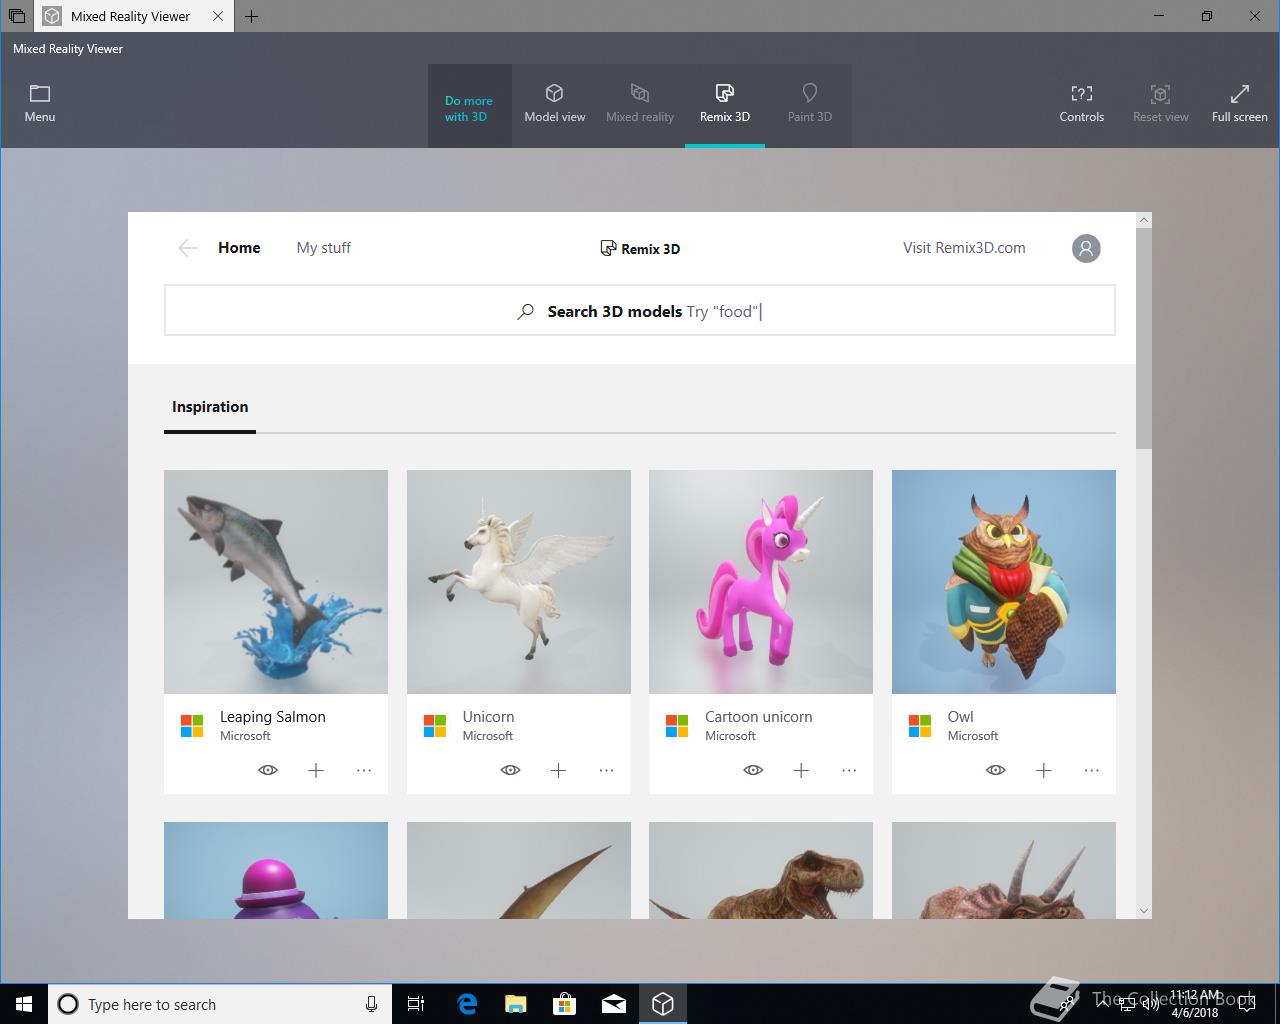This screenshot has height=1024, width=1280.
Task: Click the Cortana microphone icon
Action: (371, 1004)
